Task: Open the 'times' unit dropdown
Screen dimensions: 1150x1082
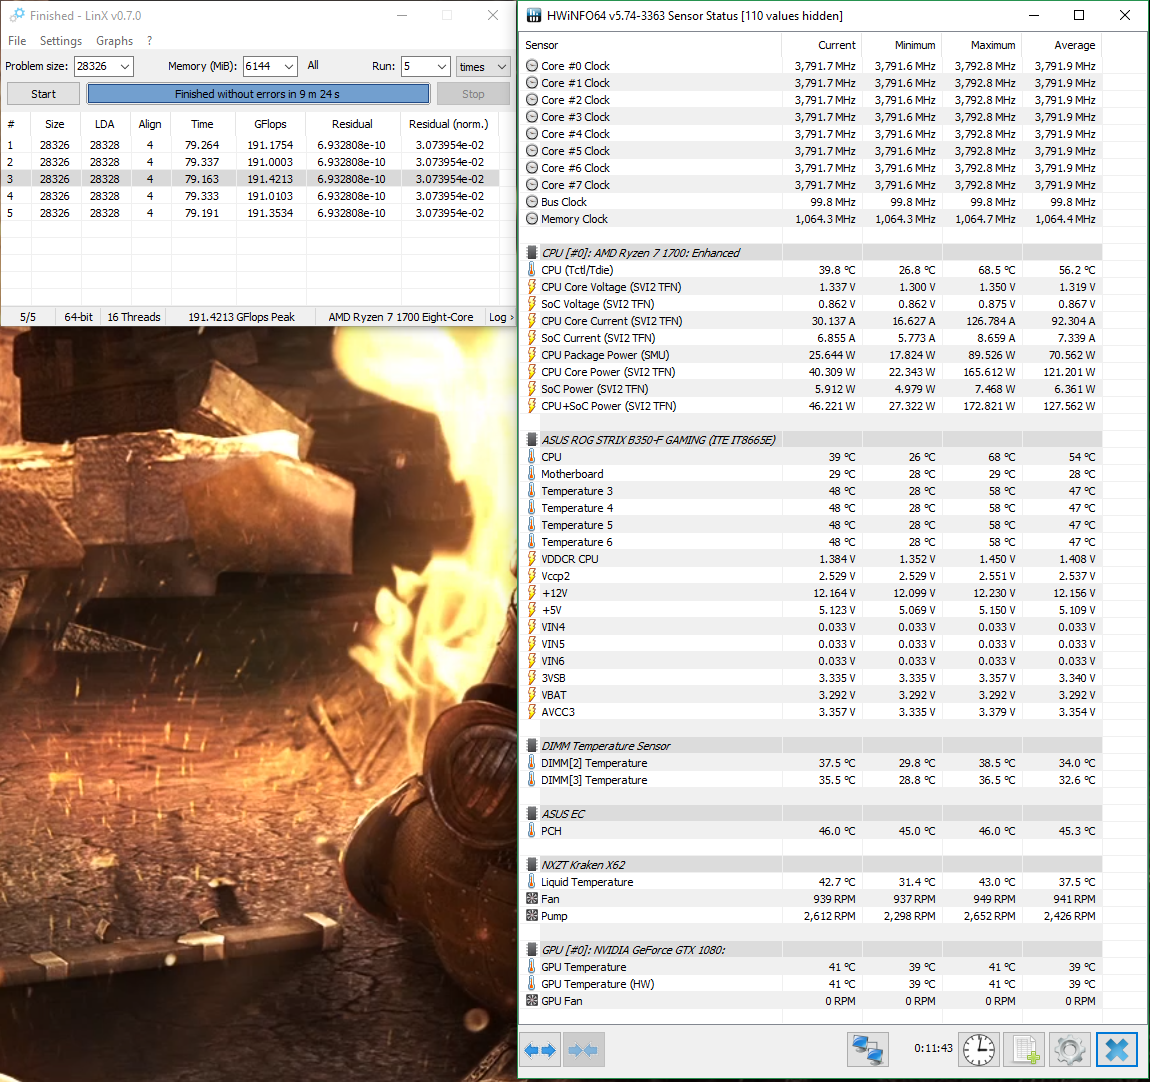Action: point(501,67)
